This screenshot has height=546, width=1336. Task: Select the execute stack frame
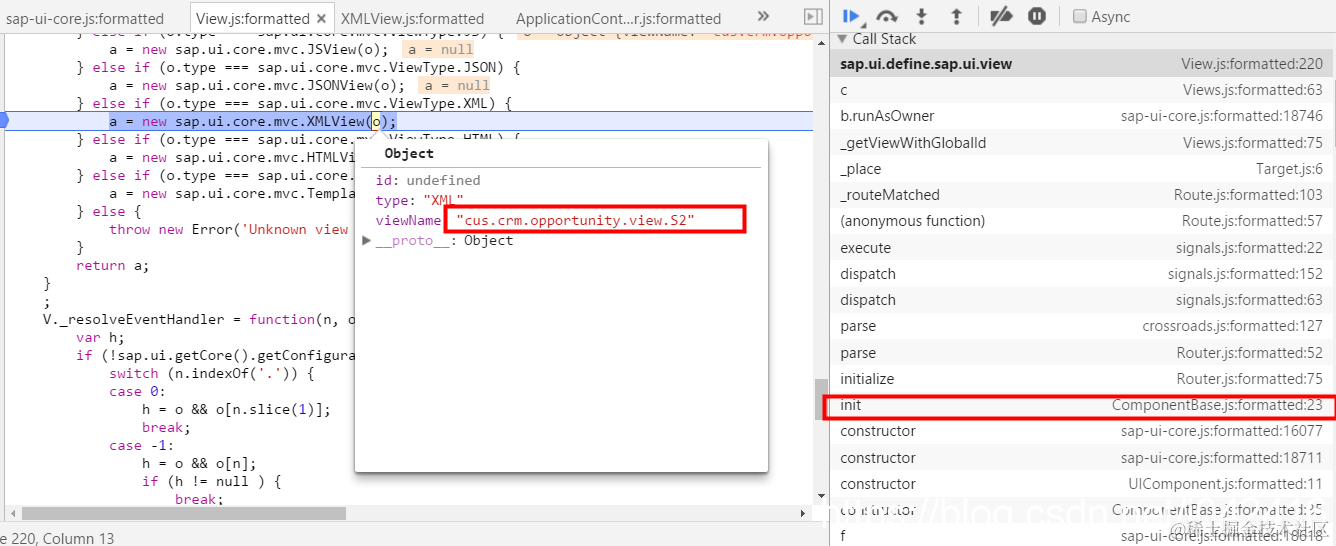point(1083,247)
